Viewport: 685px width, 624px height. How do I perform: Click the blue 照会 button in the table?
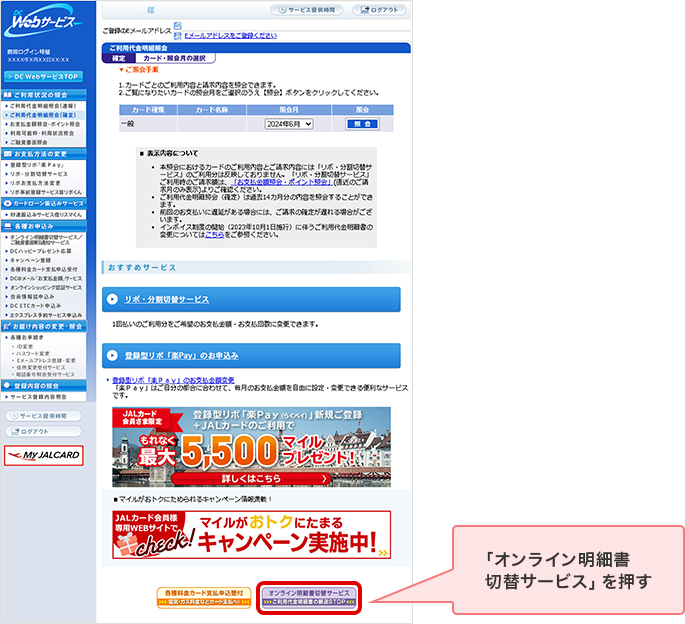tap(362, 124)
